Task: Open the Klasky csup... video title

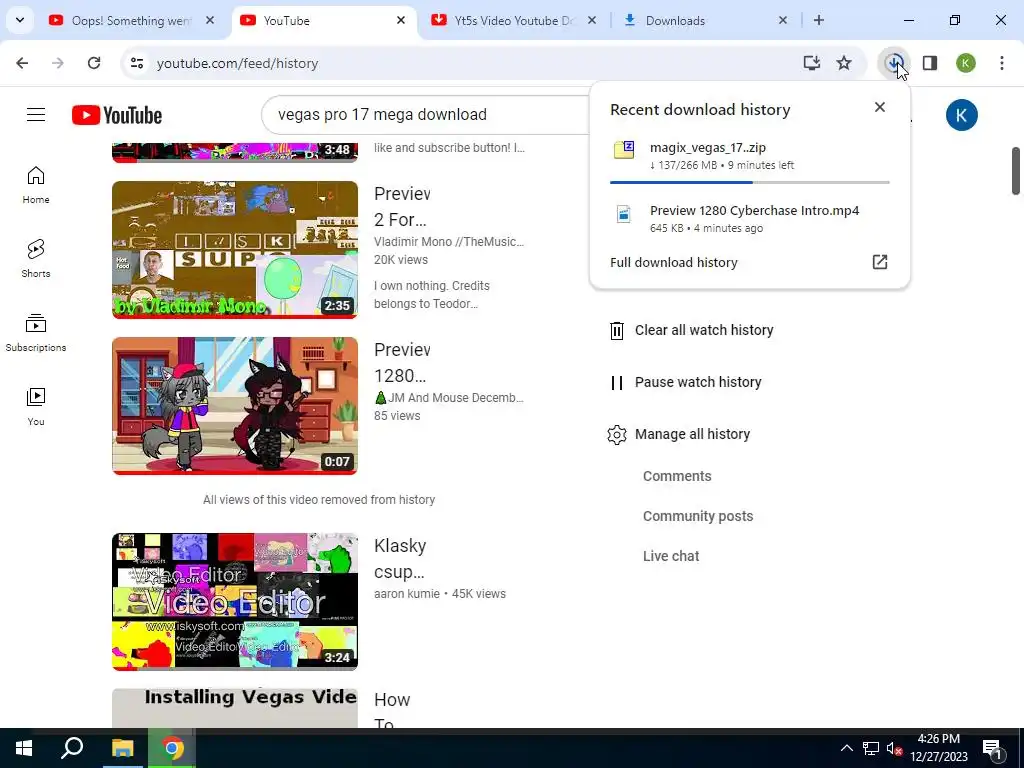Action: click(x=400, y=558)
